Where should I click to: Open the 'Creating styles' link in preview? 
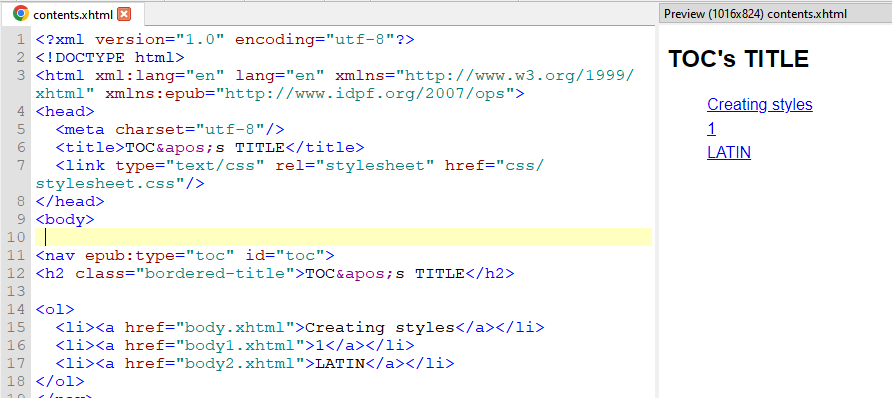(x=759, y=105)
